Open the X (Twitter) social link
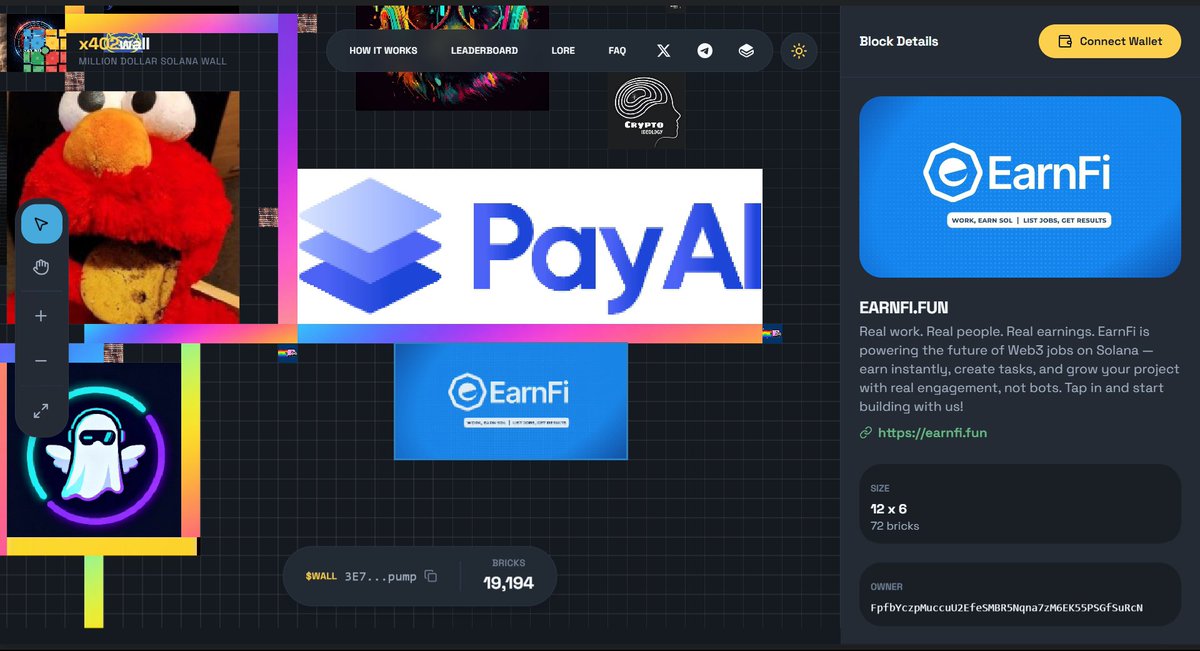1200x651 pixels. (664, 51)
